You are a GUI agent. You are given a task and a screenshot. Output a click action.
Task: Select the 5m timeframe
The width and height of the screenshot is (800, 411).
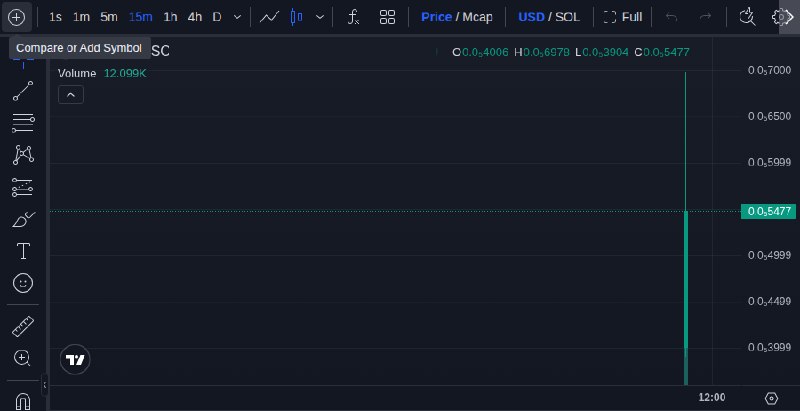coord(109,17)
